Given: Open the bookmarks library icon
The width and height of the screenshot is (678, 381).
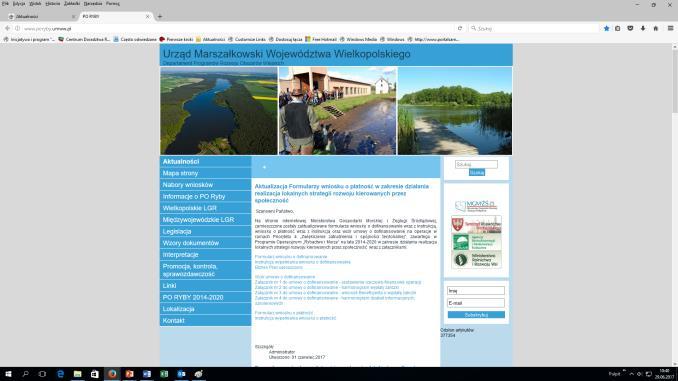Looking at the screenshot, I should click(x=617, y=28).
